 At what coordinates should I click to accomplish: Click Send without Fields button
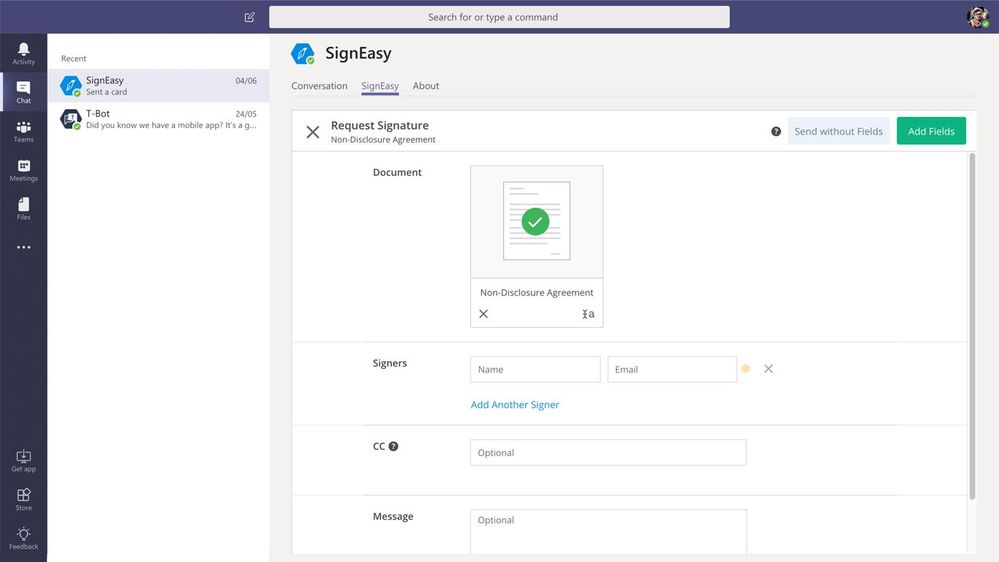(838, 131)
